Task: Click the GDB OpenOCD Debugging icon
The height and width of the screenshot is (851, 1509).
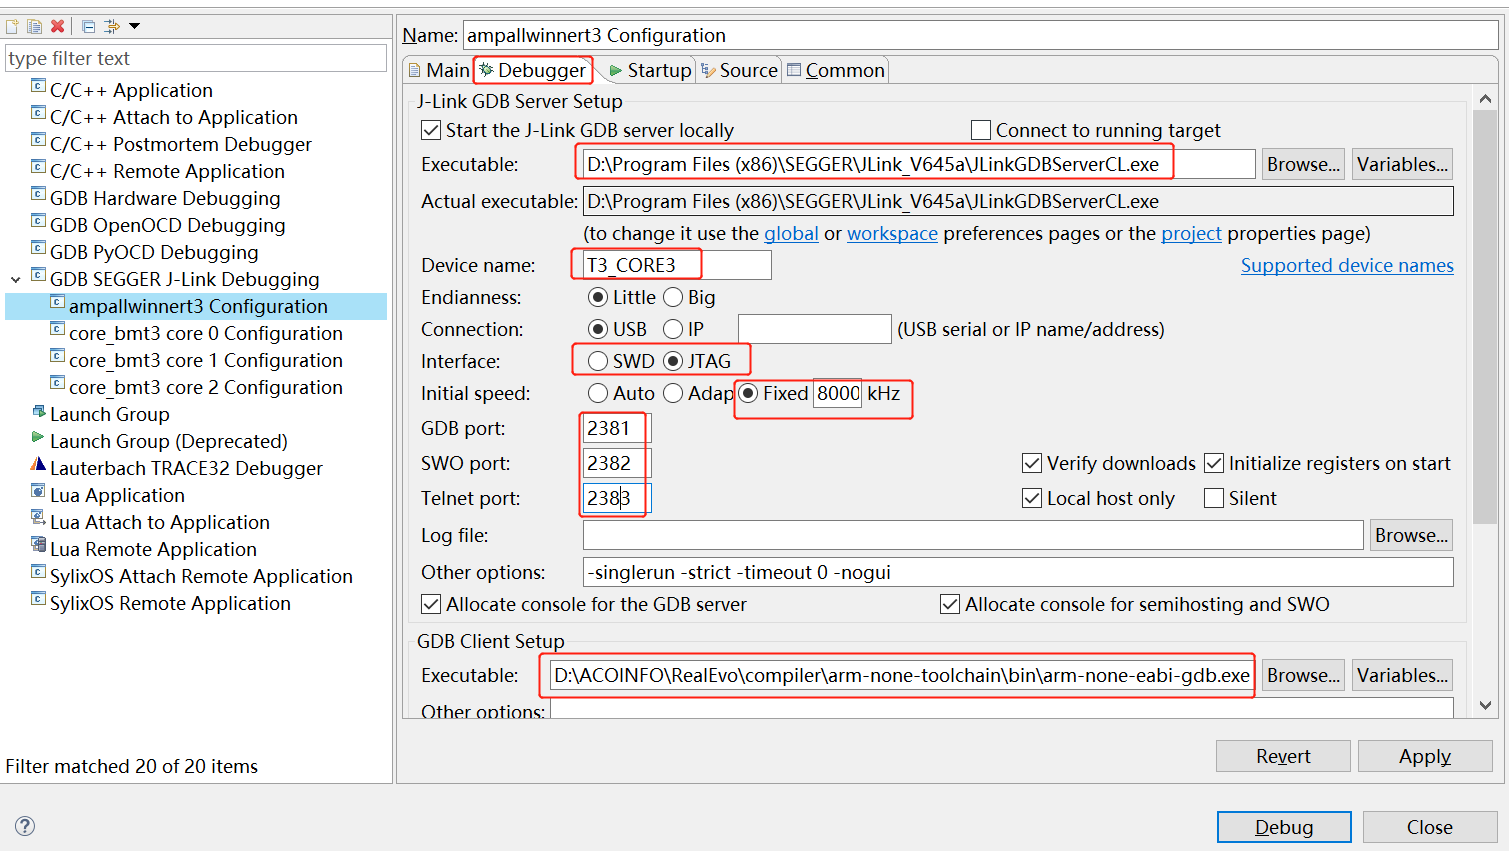Action: click(x=38, y=222)
